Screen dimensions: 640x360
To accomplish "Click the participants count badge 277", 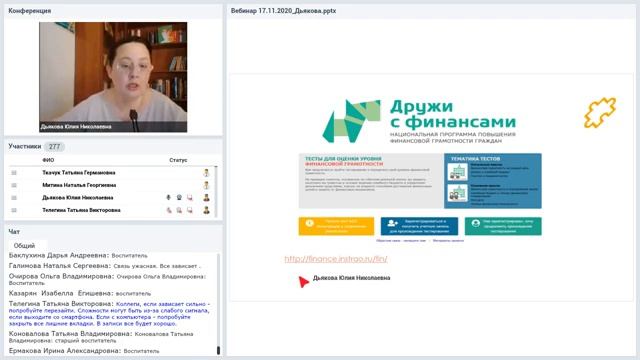I will point(54,147).
